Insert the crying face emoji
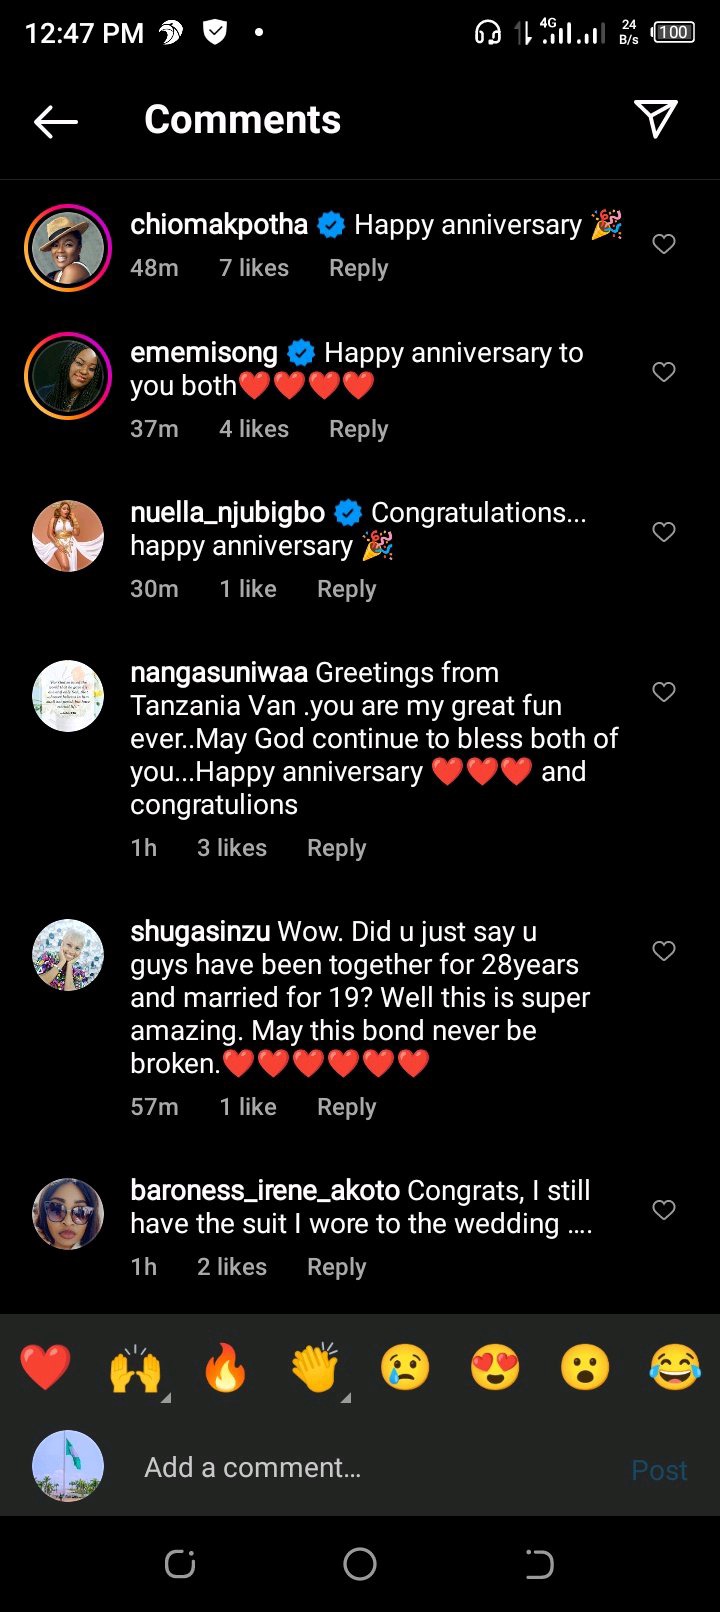Viewport: 720px width, 1612px height. tap(405, 1368)
